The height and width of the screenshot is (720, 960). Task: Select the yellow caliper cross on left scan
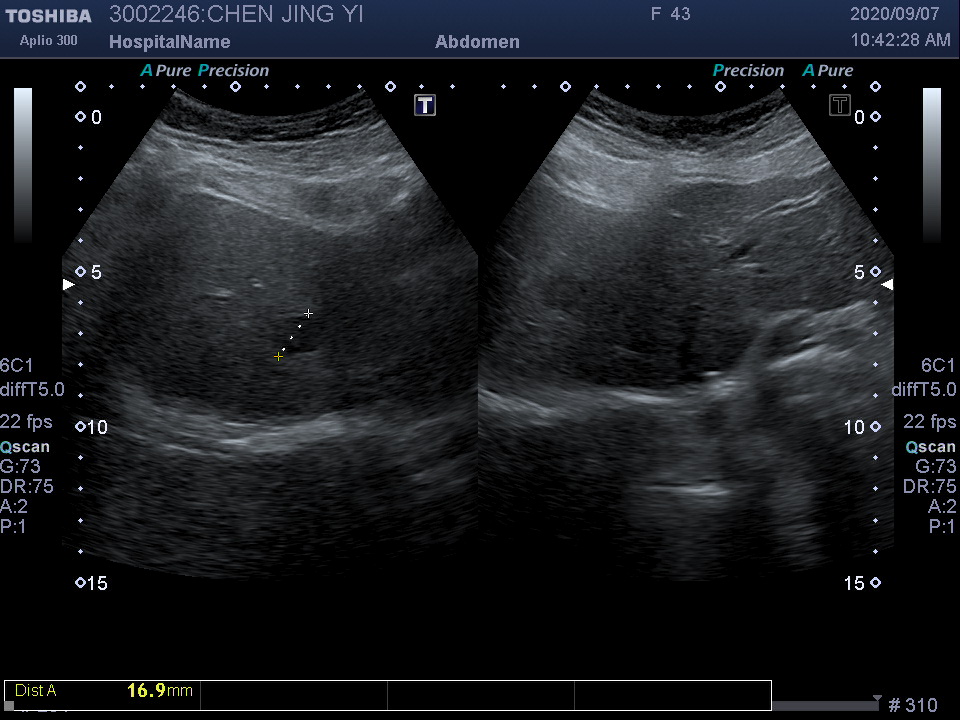click(x=279, y=356)
